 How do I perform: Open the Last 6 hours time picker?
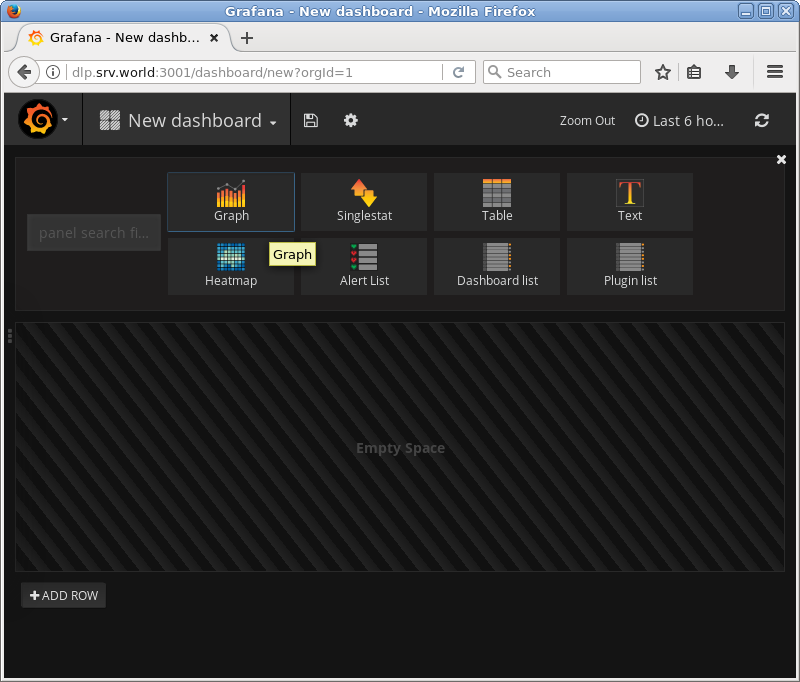tap(679, 121)
